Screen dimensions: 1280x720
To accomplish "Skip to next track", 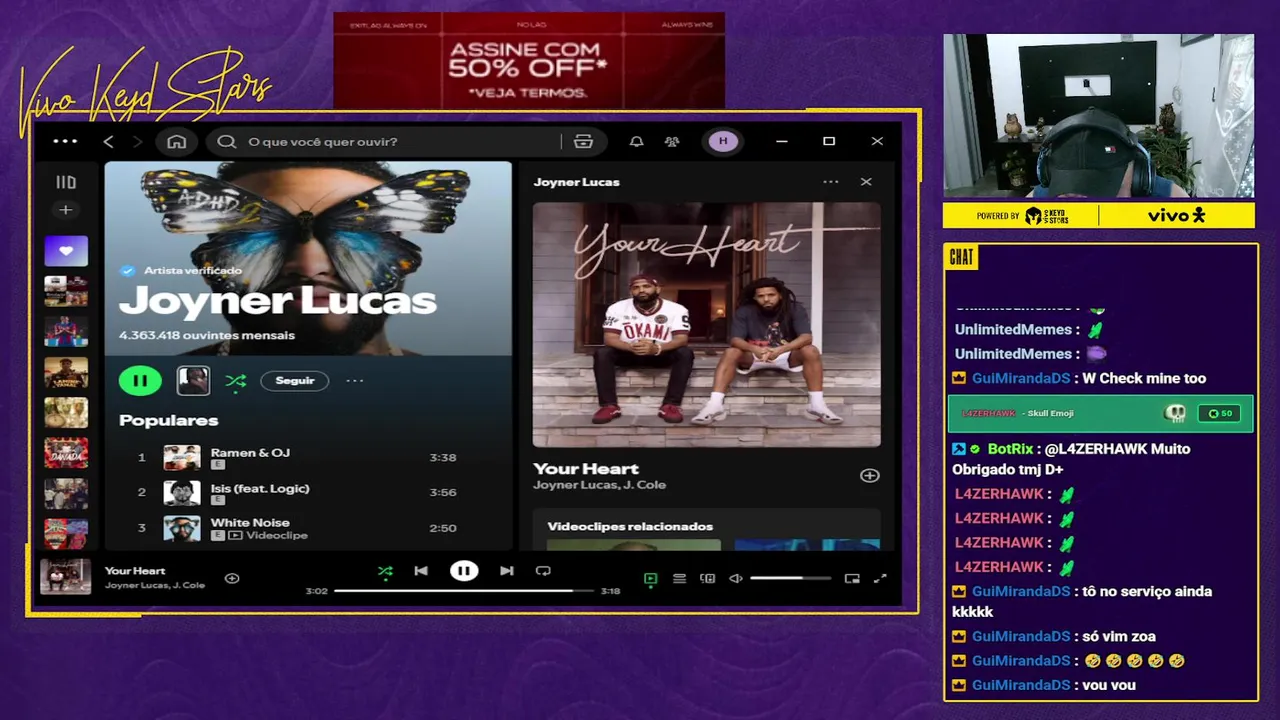I will coord(507,571).
